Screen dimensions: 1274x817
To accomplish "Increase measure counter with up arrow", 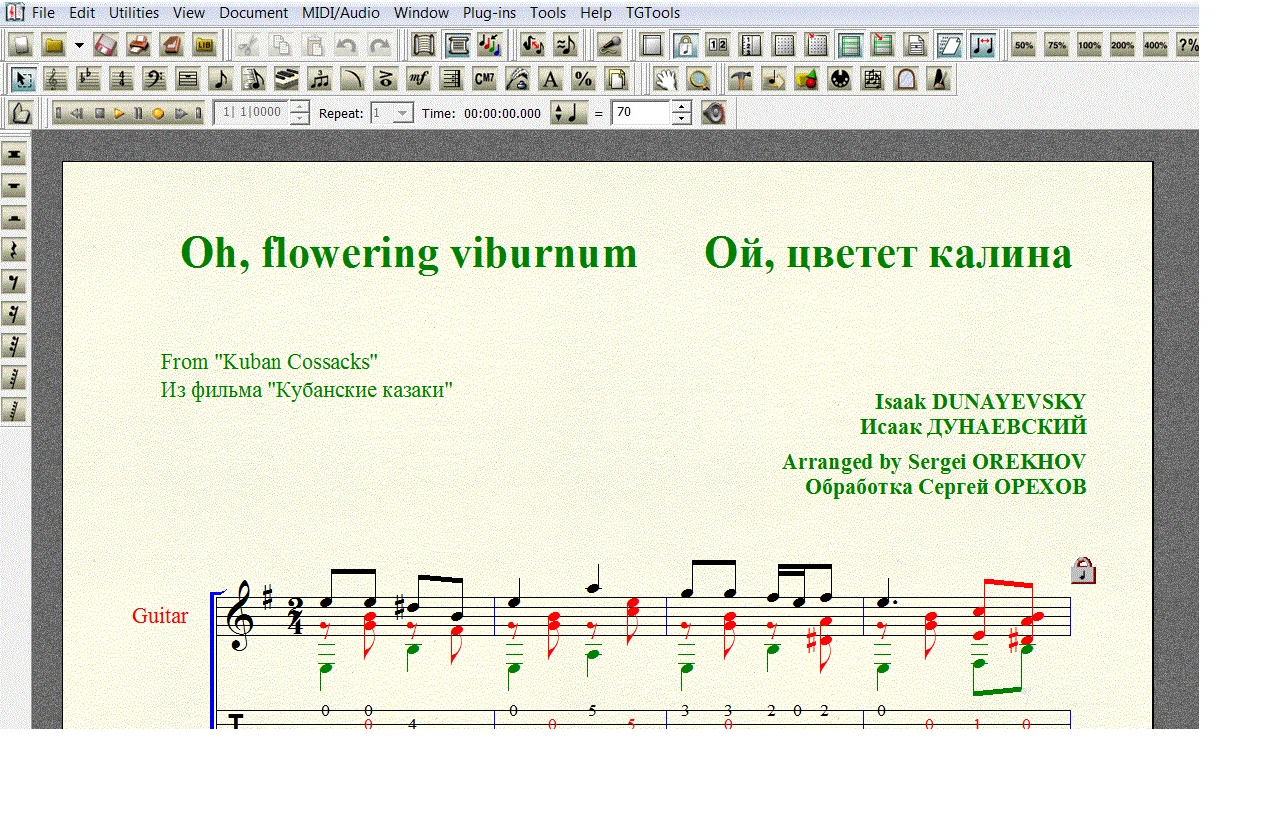I will tap(299, 107).
